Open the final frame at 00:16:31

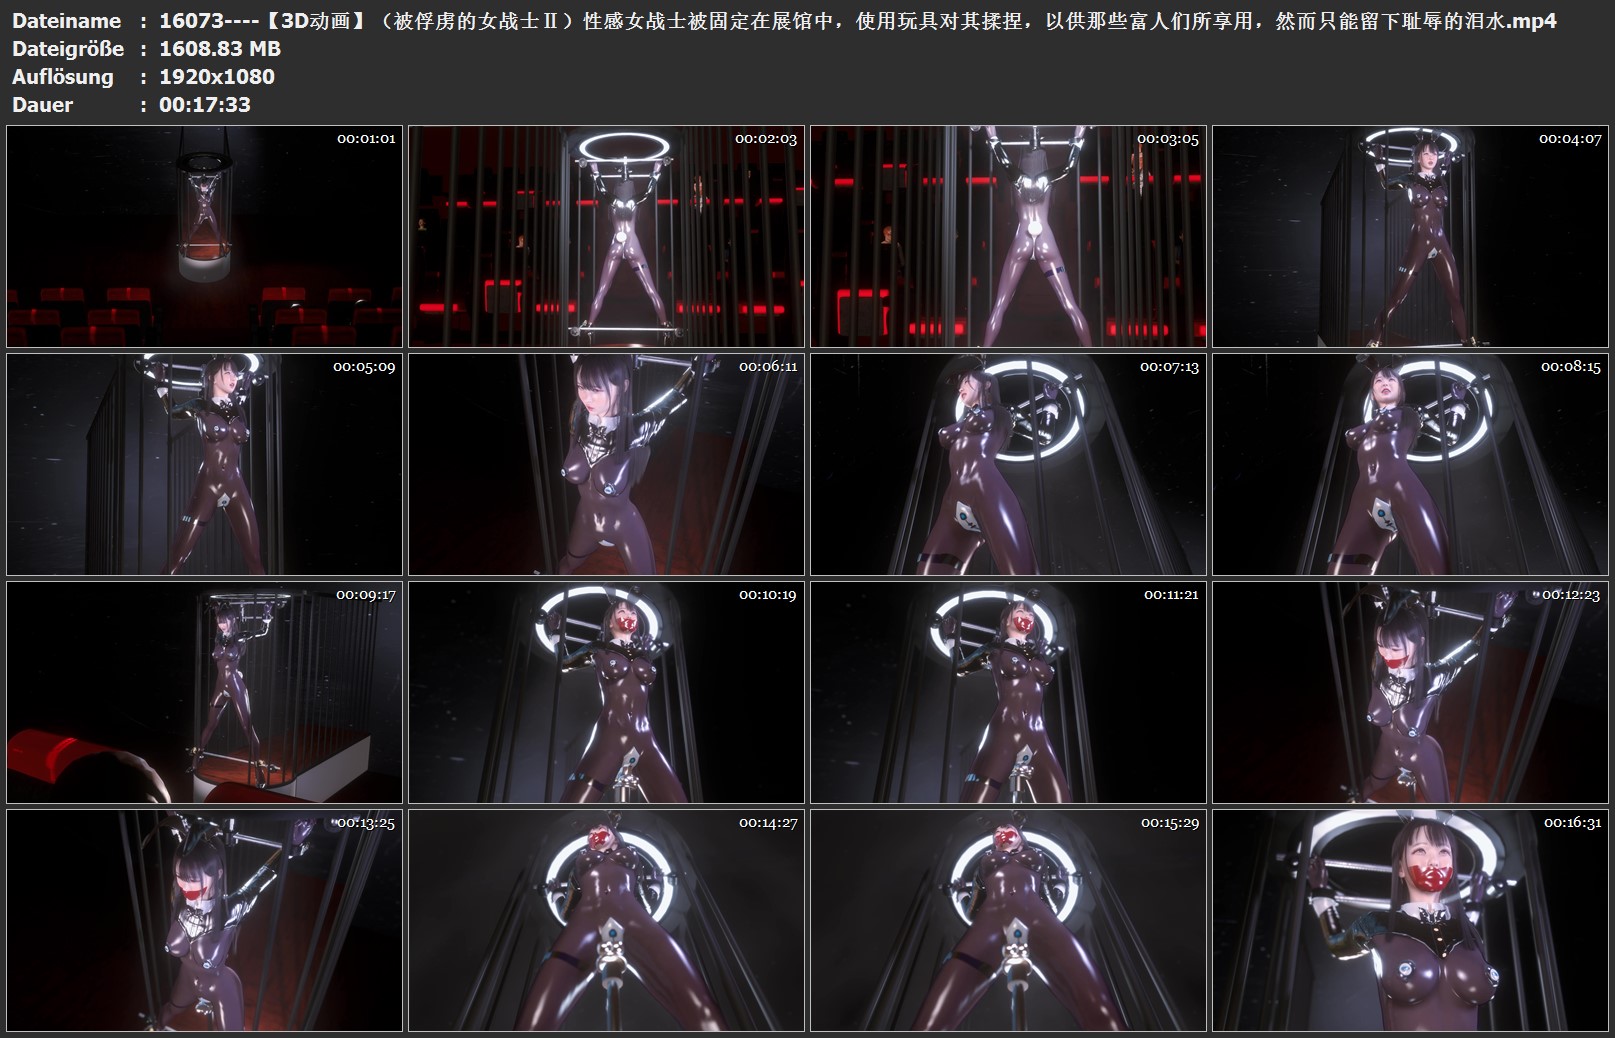point(1410,920)
